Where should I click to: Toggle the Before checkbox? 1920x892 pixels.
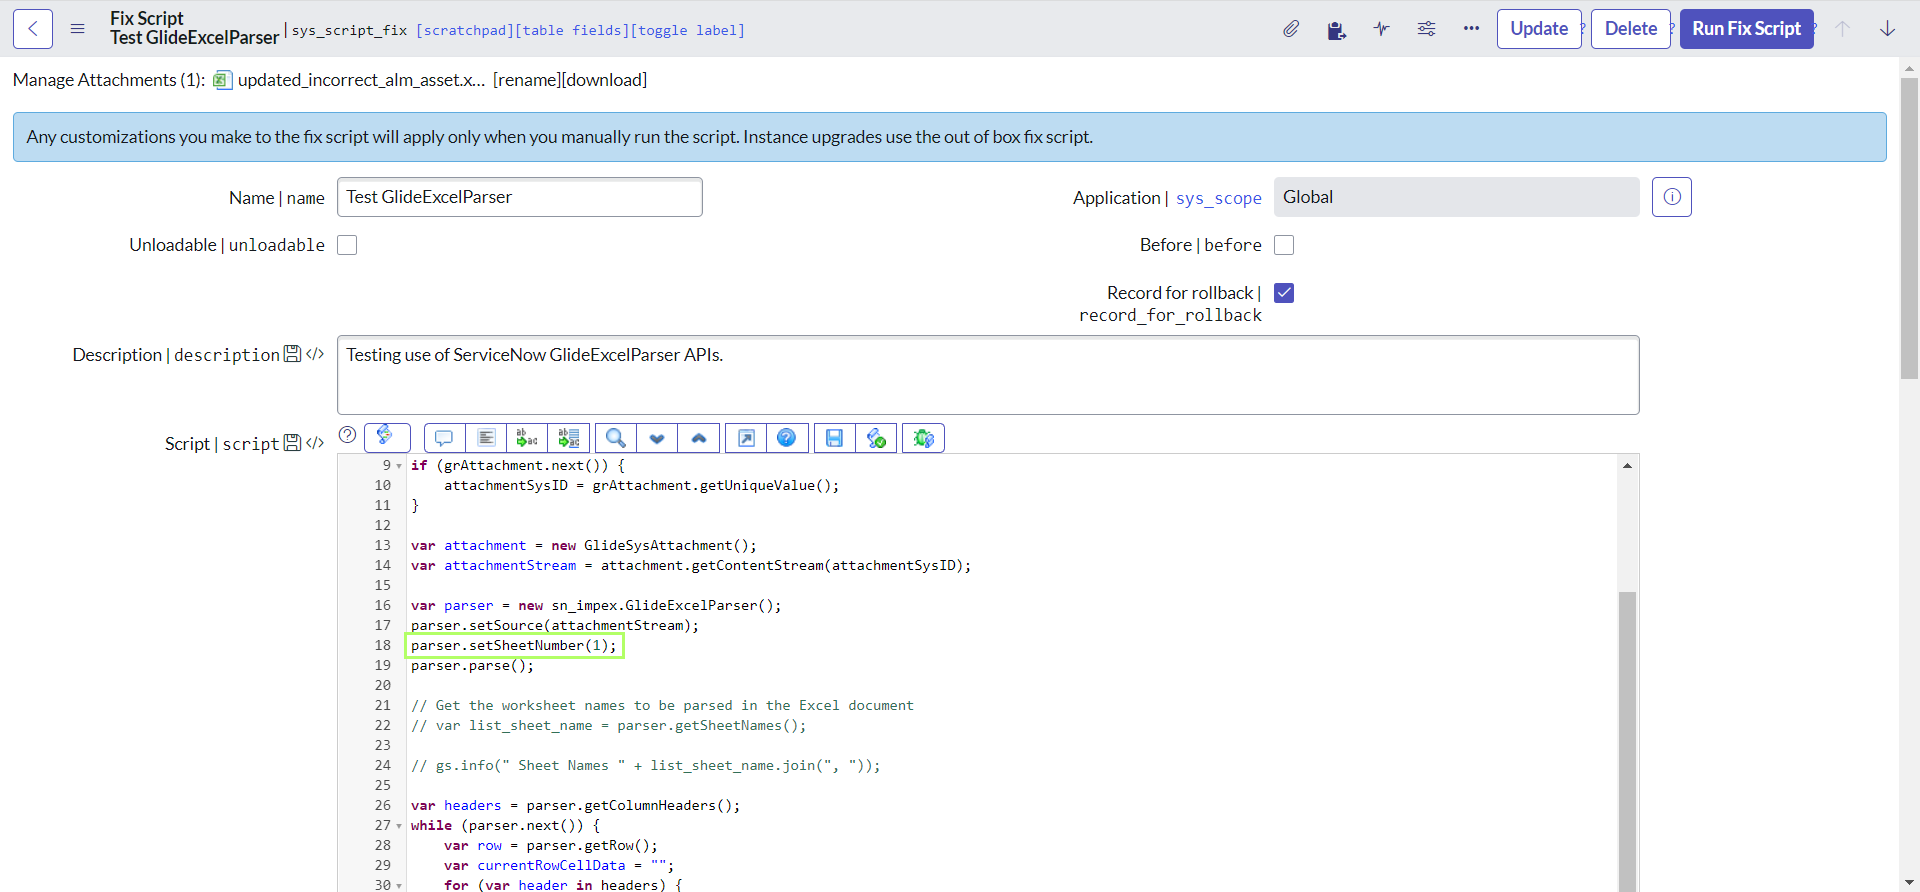coord(1284,245)
